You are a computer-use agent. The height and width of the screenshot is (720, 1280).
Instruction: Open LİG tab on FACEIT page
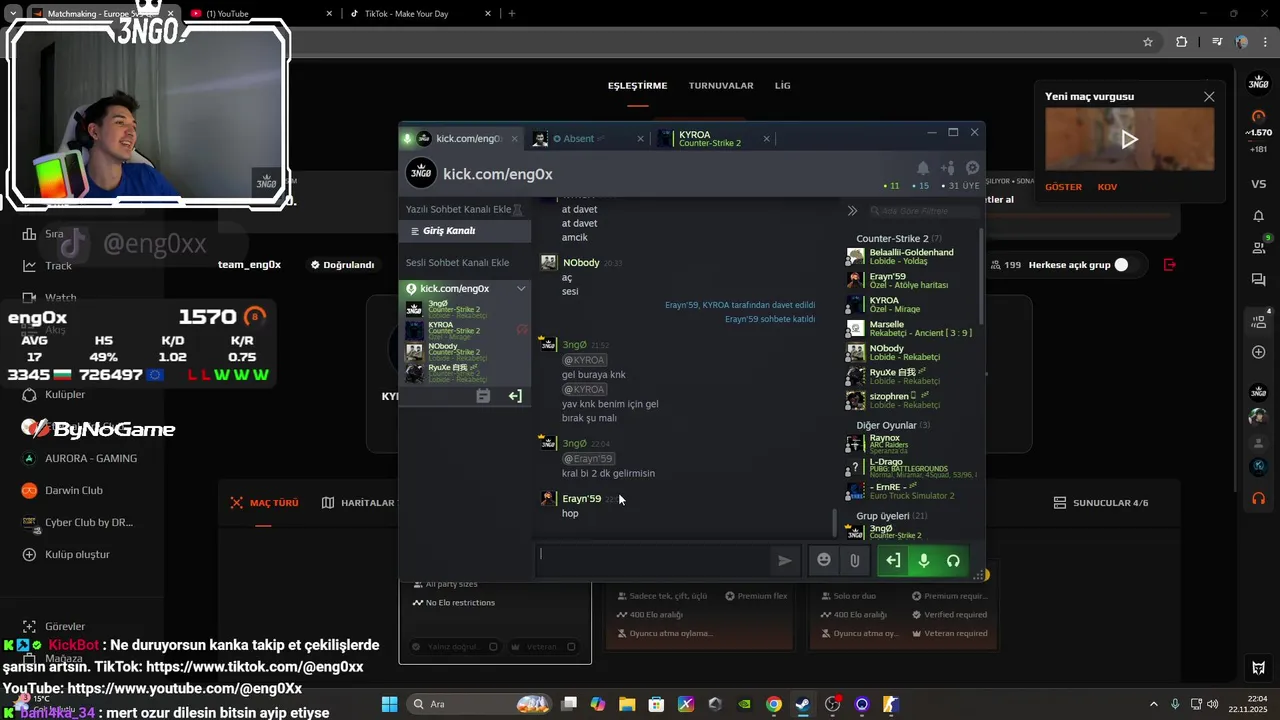point(783,86)
